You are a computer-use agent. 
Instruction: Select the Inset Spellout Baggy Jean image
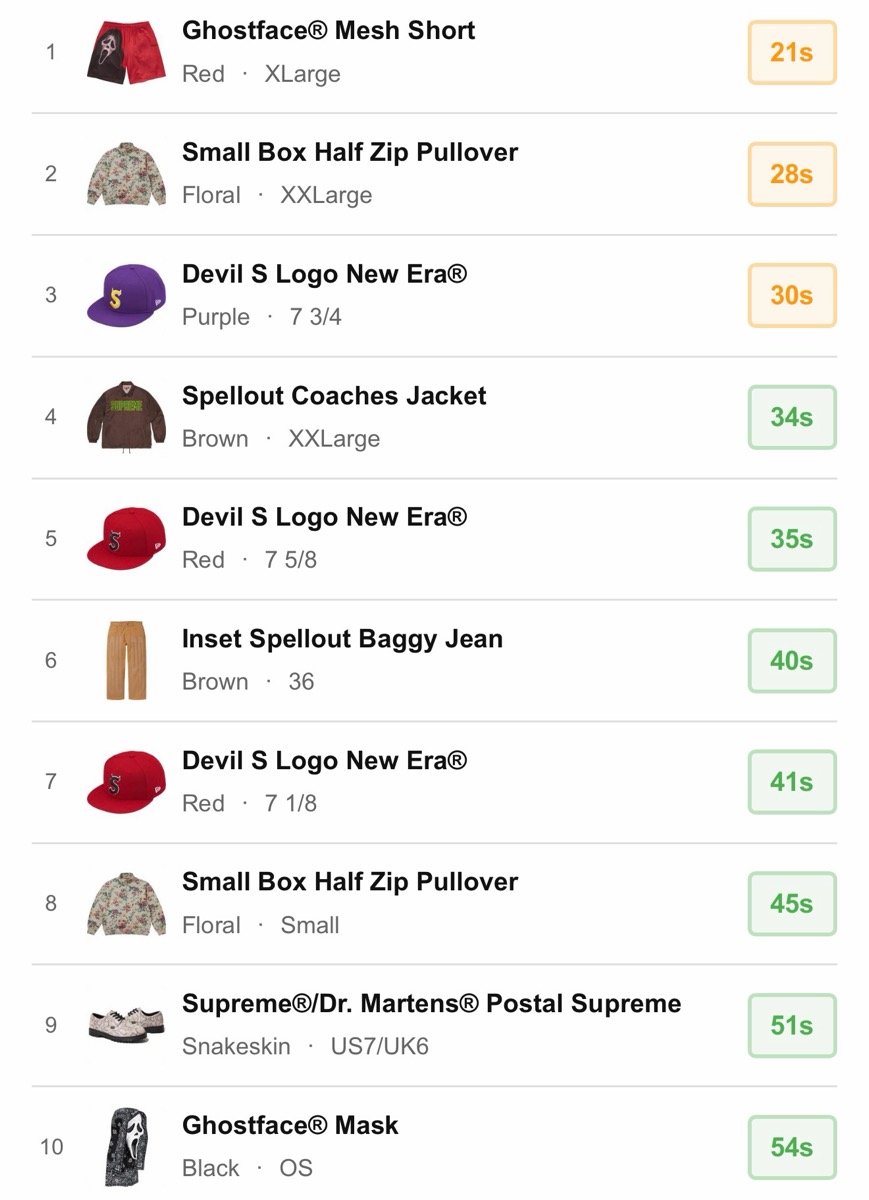pyautogui.click(x=126, y=660)
